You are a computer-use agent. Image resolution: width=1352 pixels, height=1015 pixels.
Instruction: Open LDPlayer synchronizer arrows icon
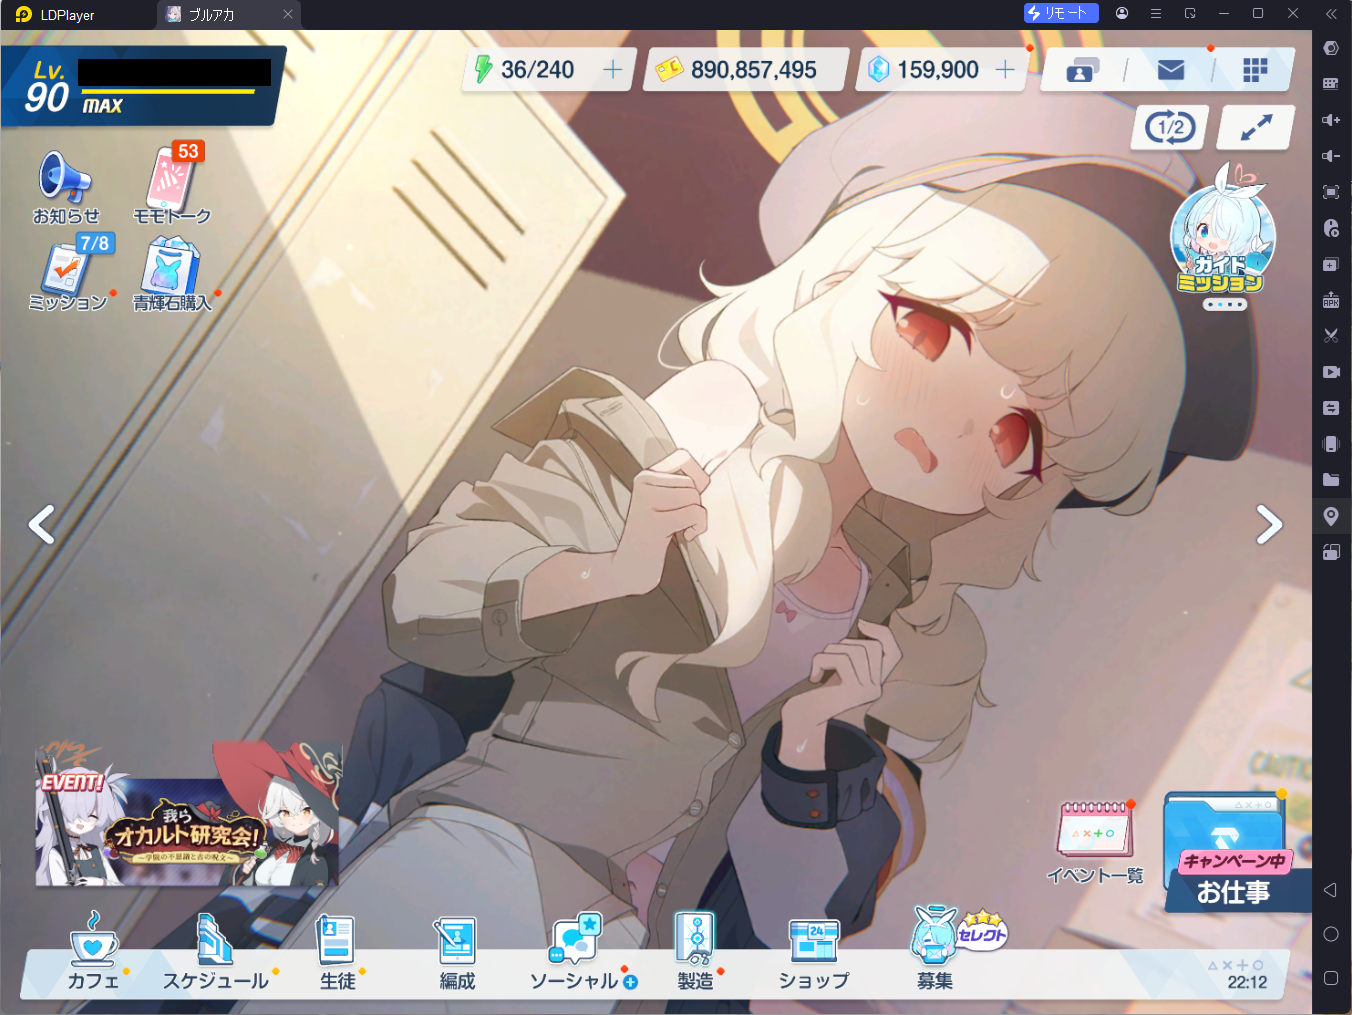pos(1331,408)
